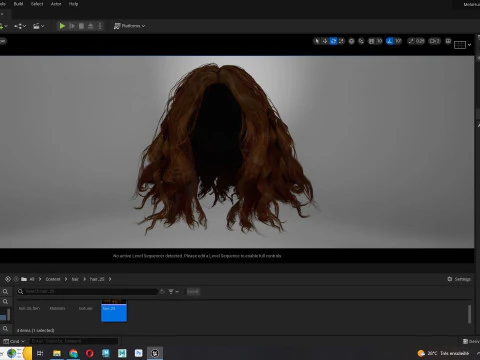Toggle grid snapping in viewport toolbar

pyautogui.click(x=371, y=41)
